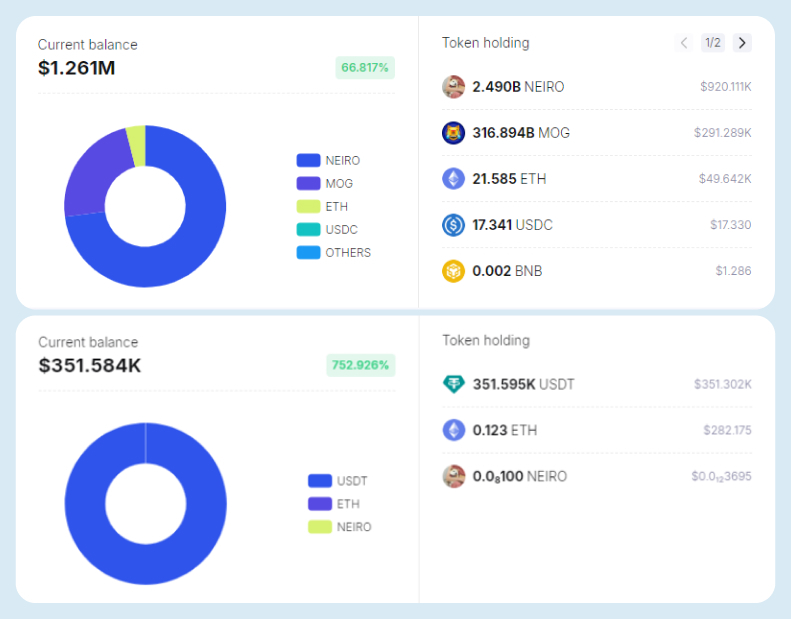
Task: Click the USDC token icon
Action: pos(453,225)
